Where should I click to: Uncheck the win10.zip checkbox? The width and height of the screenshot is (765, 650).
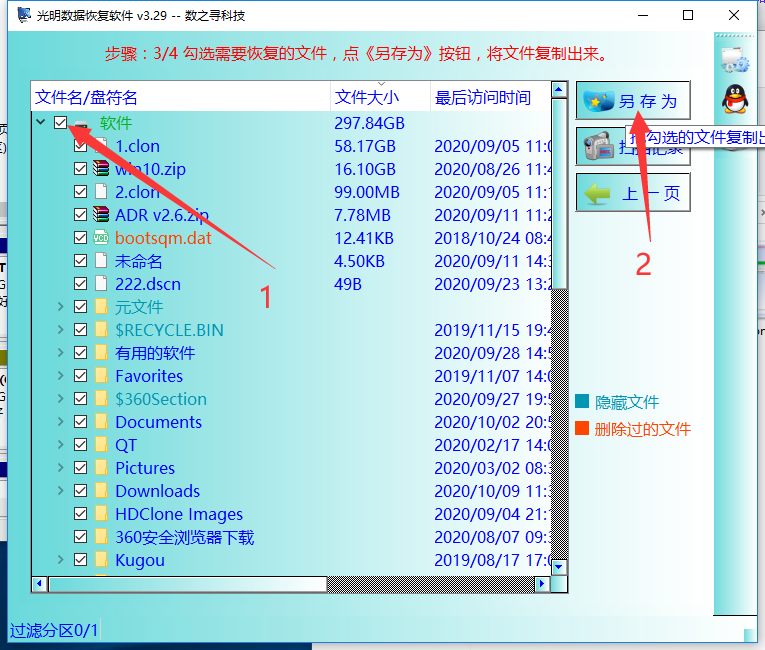tap(81, 169)
